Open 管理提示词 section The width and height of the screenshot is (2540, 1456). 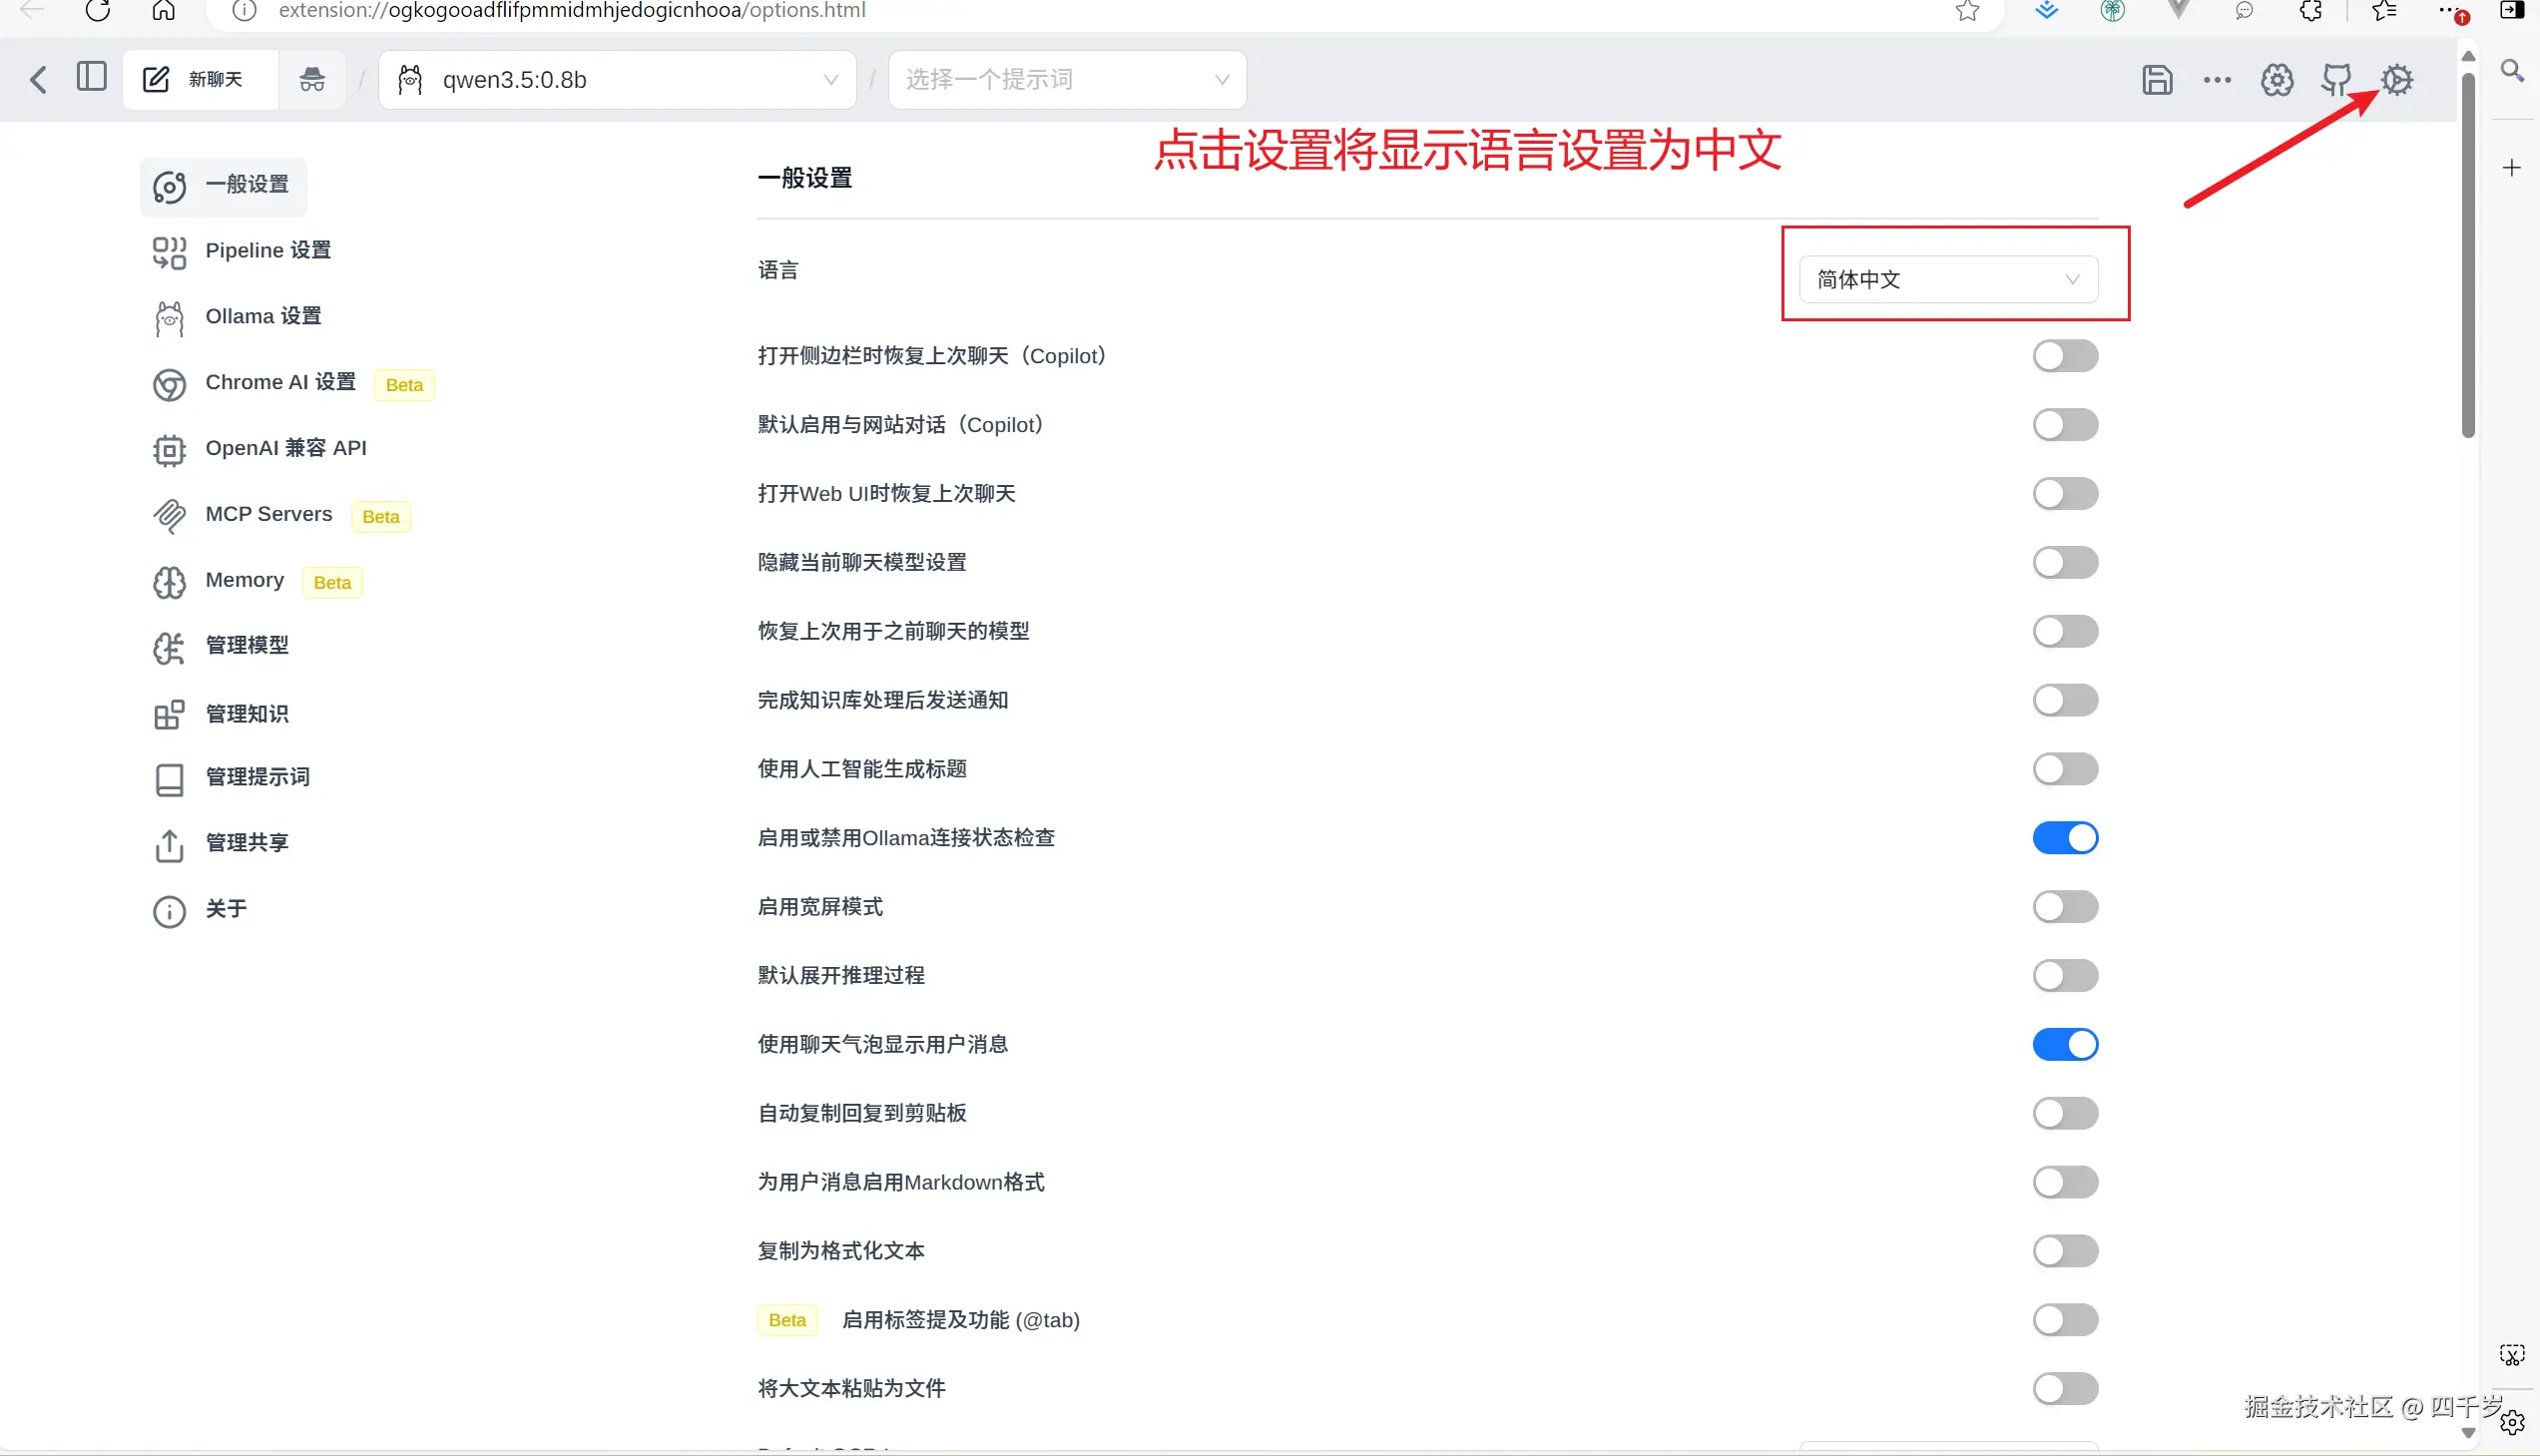tap(257, 777)
